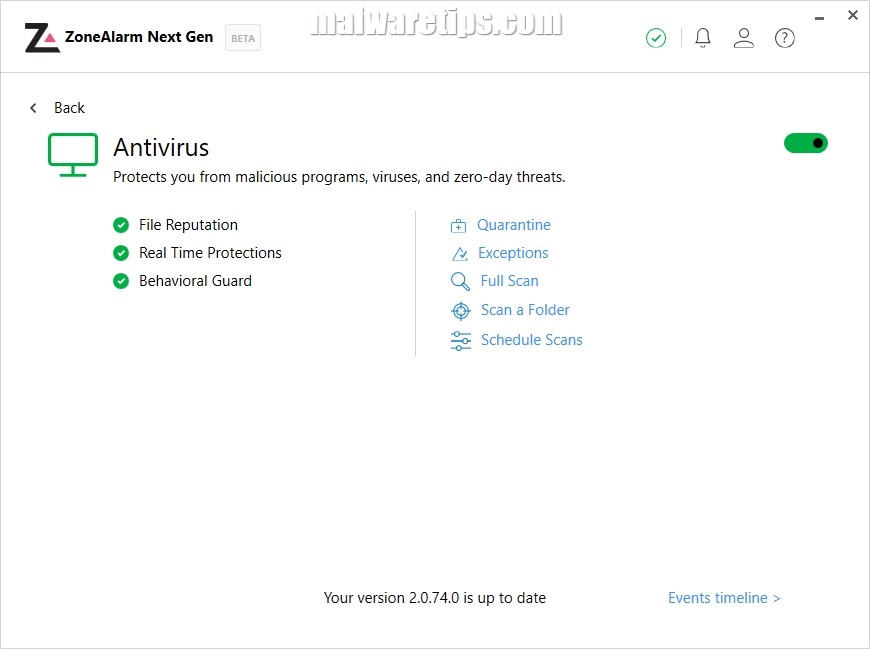Click the green Antivirus monitor icon

73,155
